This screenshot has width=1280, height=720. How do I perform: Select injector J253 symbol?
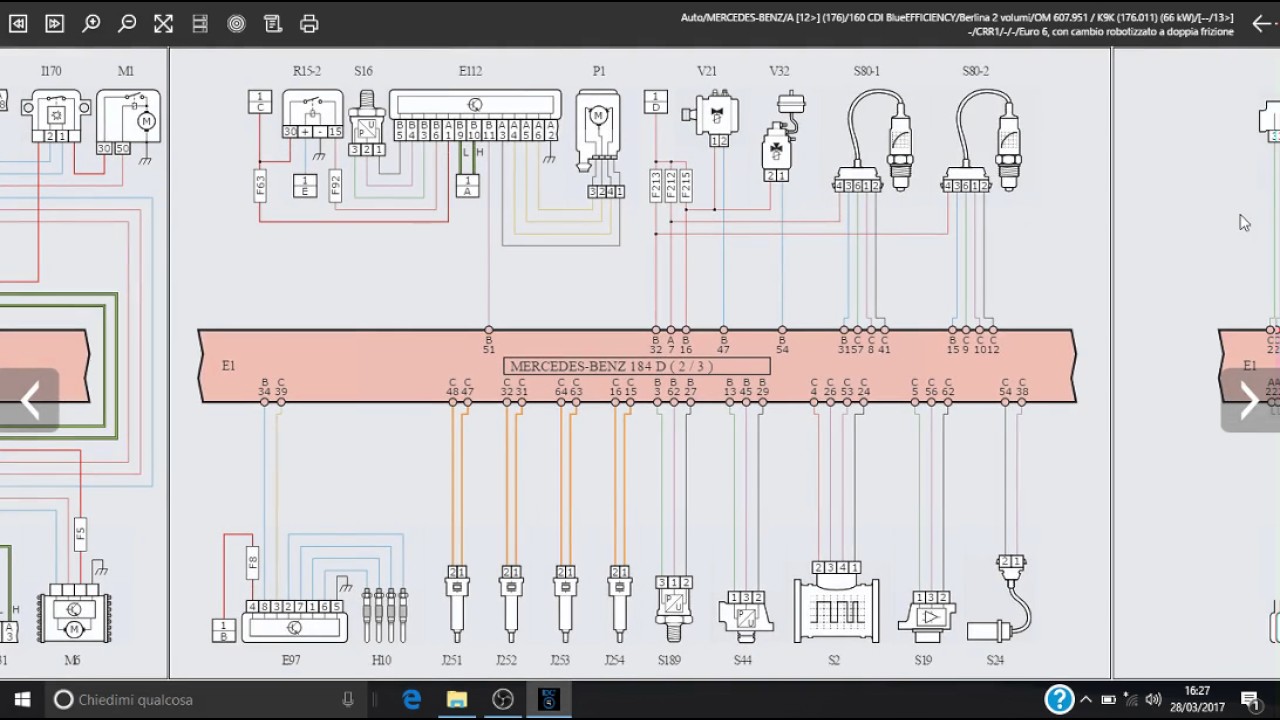(565, 604)
